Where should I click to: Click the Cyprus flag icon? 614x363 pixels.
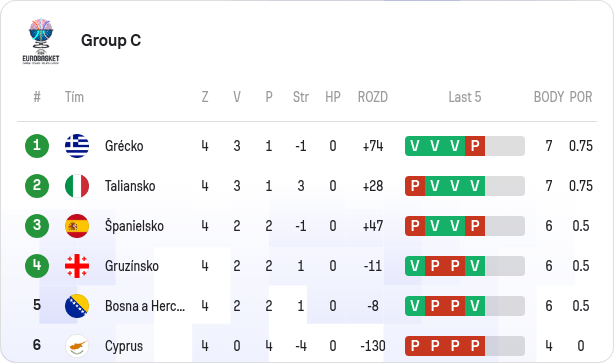coord(77,346)
